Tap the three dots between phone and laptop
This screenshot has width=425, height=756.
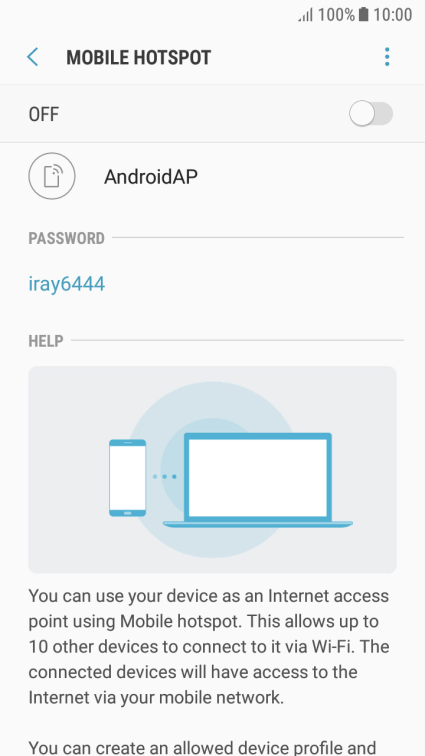[165, 476]
